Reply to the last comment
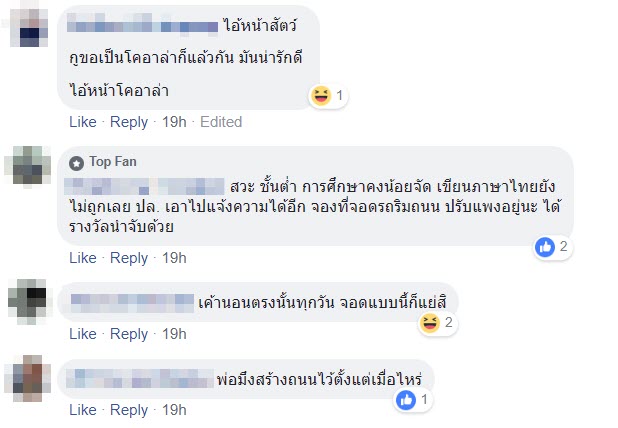618x428 pixels. click(x=129, y=410)
